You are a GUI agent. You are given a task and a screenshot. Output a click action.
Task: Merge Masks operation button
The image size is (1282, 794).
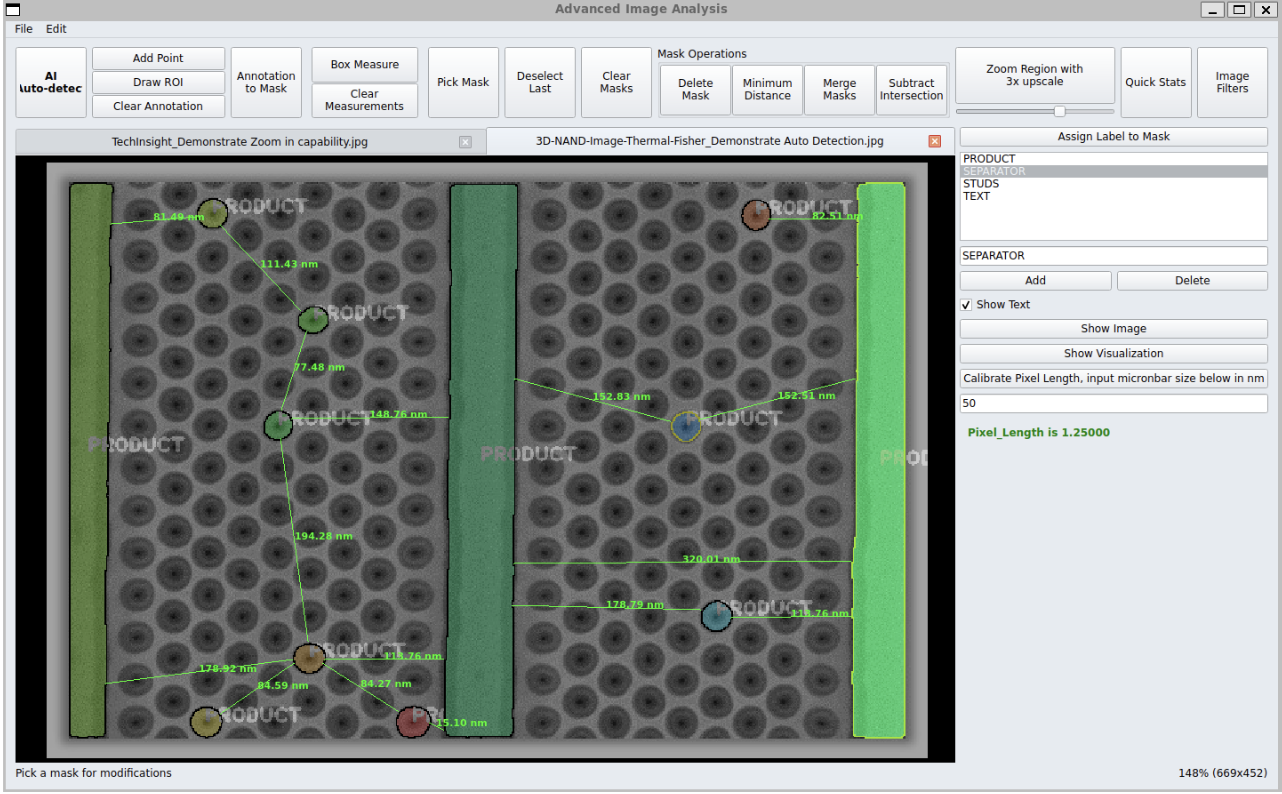click(x=840, y=90)
